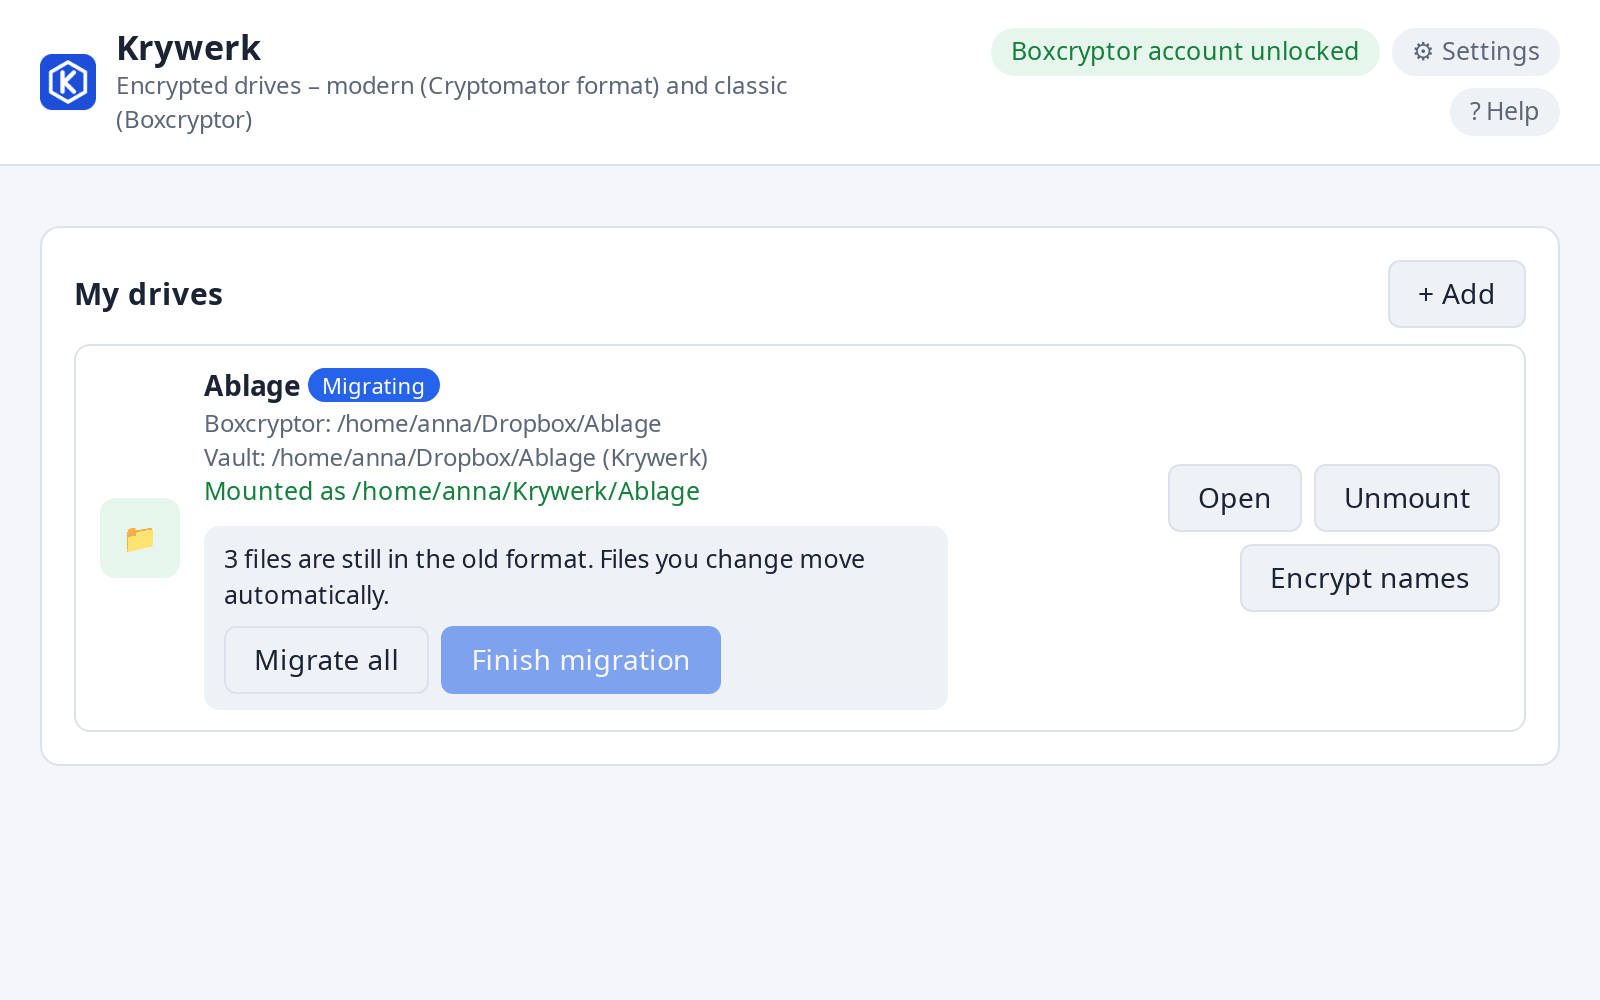The image size is (1600, 1000).
Task: Click the 'Mounted as /home/anna/Krywerk/Ablage' text
Action: tap(452, 492)
